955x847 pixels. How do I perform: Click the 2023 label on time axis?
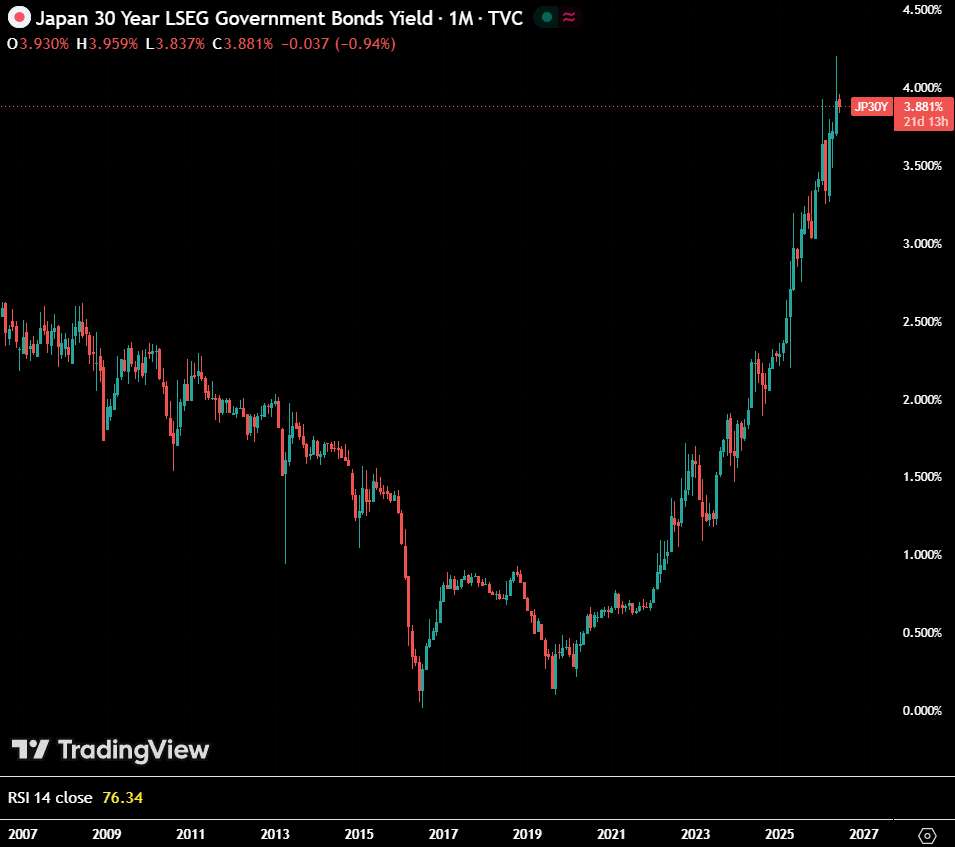tap(695, 834)
